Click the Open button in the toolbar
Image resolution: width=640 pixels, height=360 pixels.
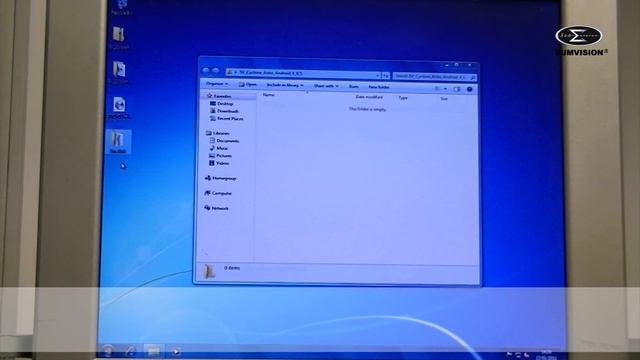248,84
